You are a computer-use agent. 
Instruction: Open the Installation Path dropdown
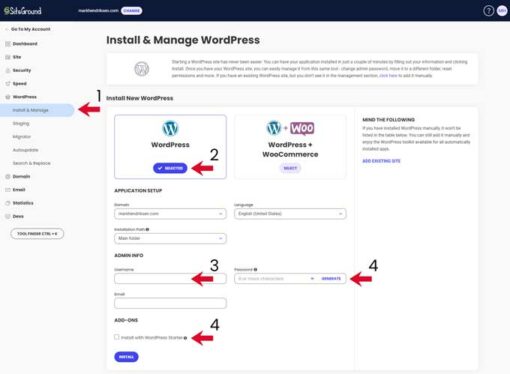(170, 238)
